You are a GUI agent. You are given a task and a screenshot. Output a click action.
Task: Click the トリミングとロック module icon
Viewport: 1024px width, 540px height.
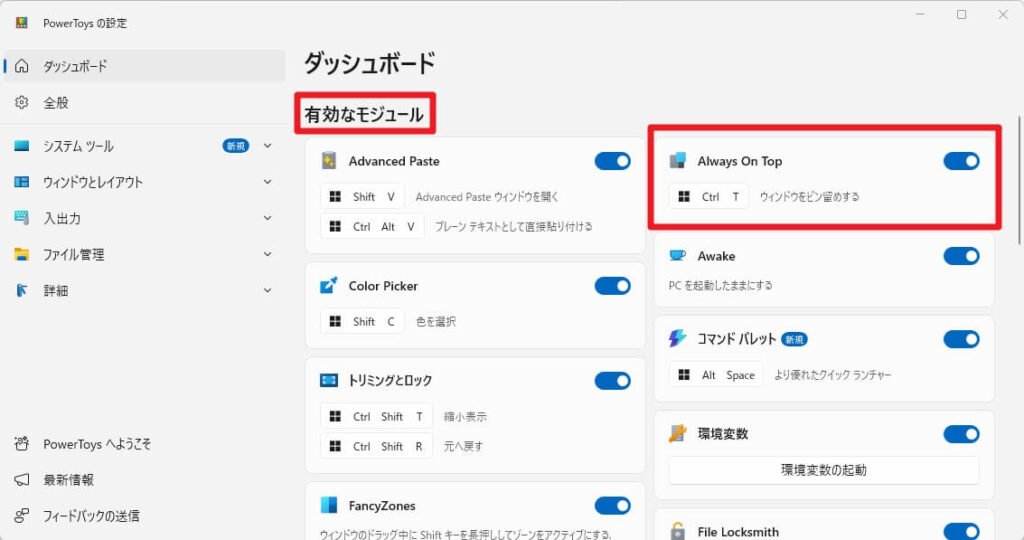[x=328, y=380]
